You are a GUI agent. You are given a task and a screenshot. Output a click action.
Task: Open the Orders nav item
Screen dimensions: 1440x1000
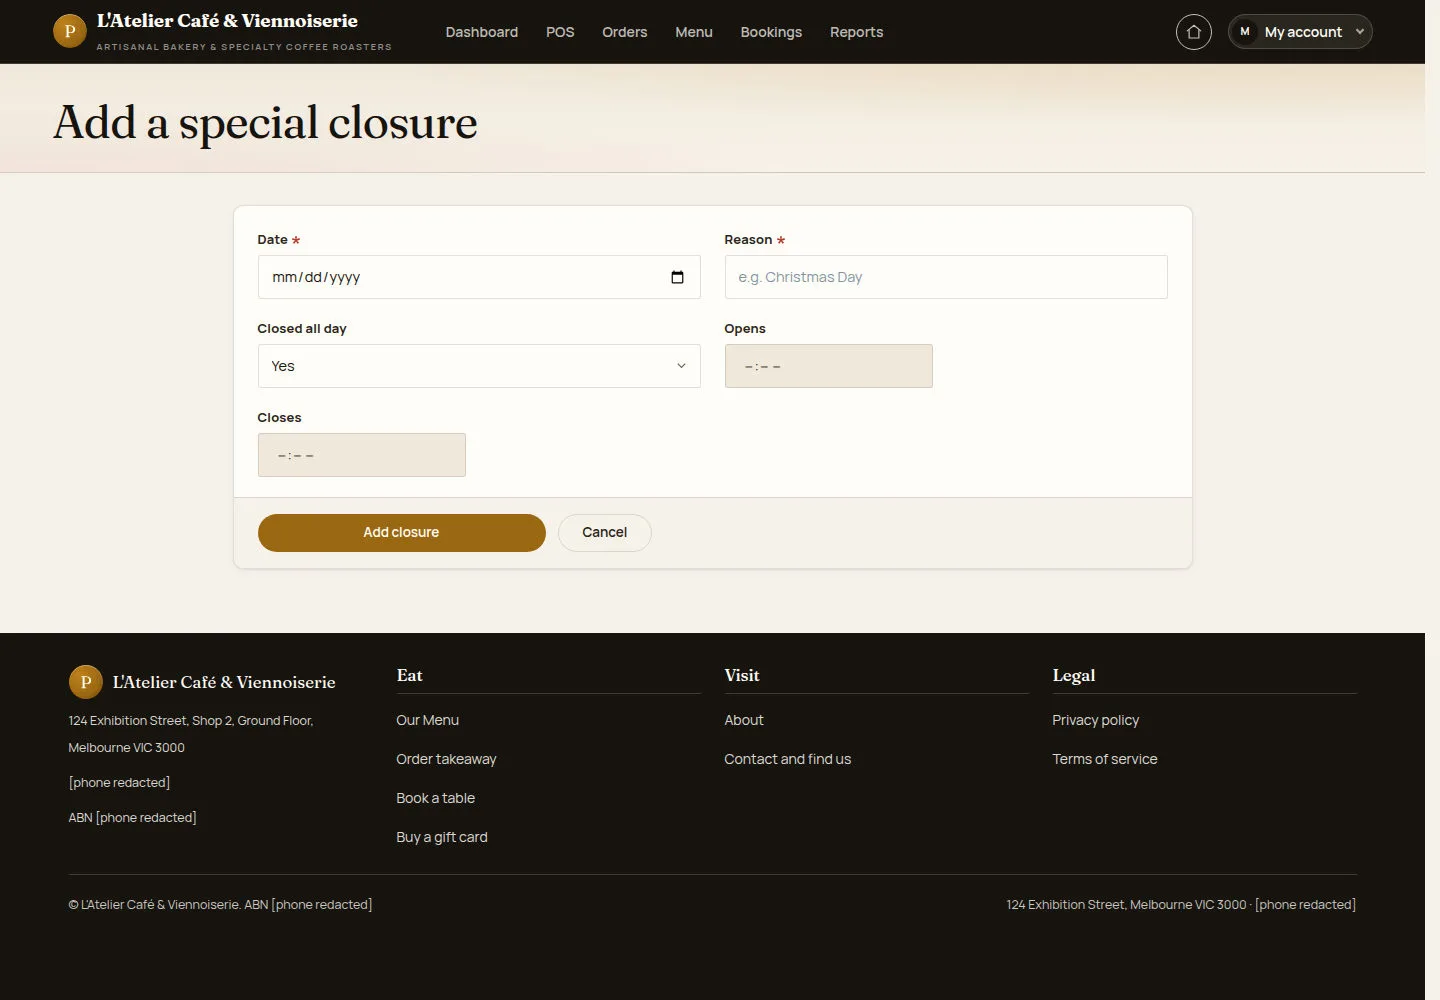click(x=625, y=32)
